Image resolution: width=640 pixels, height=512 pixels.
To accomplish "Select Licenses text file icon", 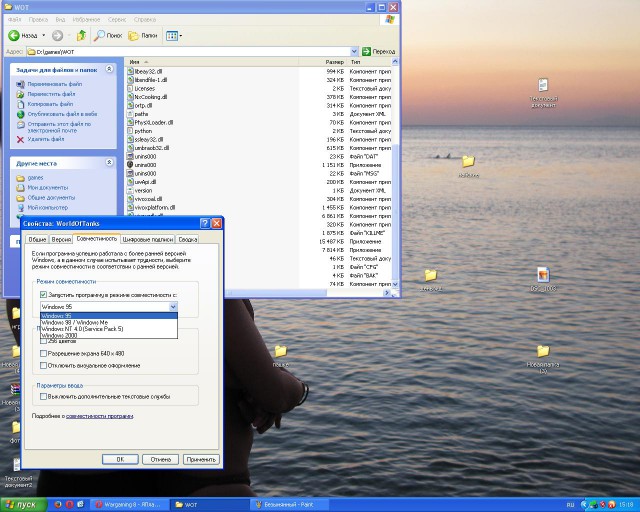I will [130, 88].
